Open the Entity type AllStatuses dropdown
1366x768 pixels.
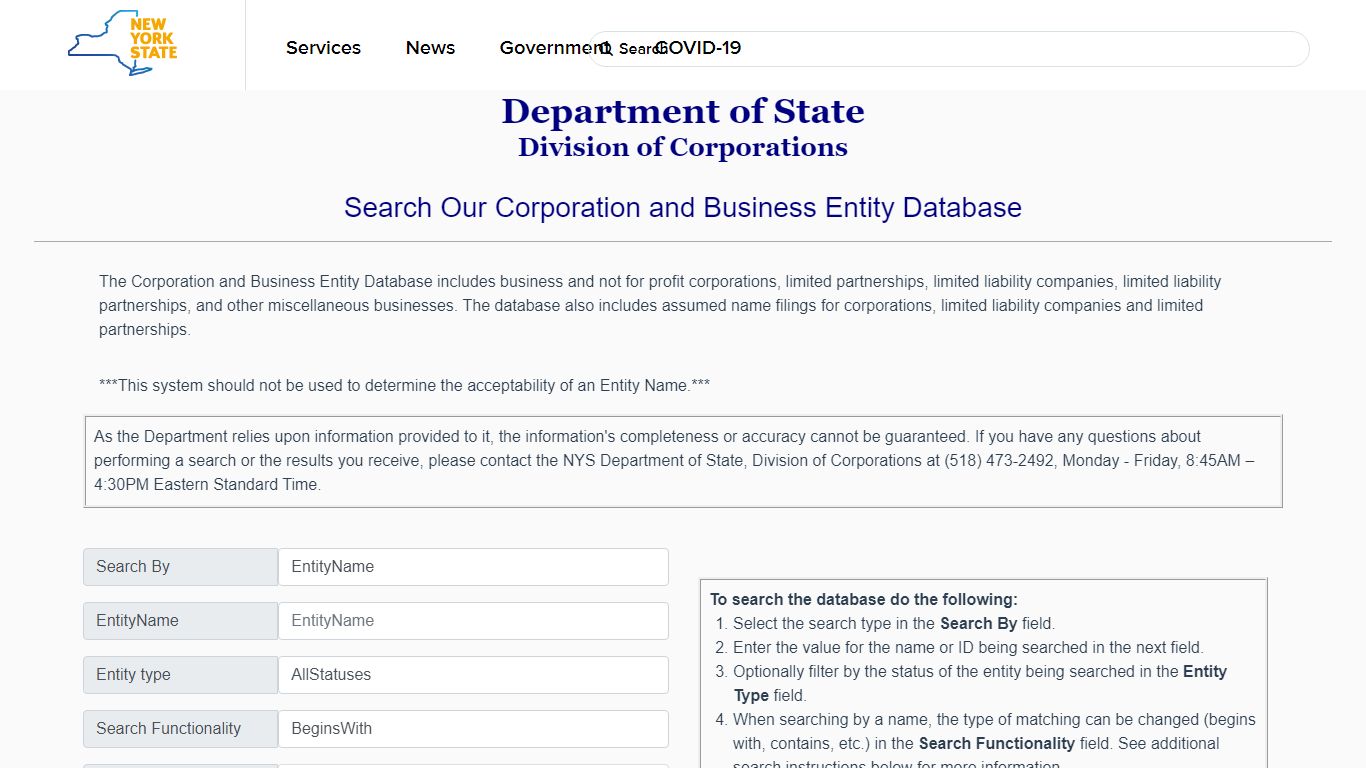coord(473,675)
